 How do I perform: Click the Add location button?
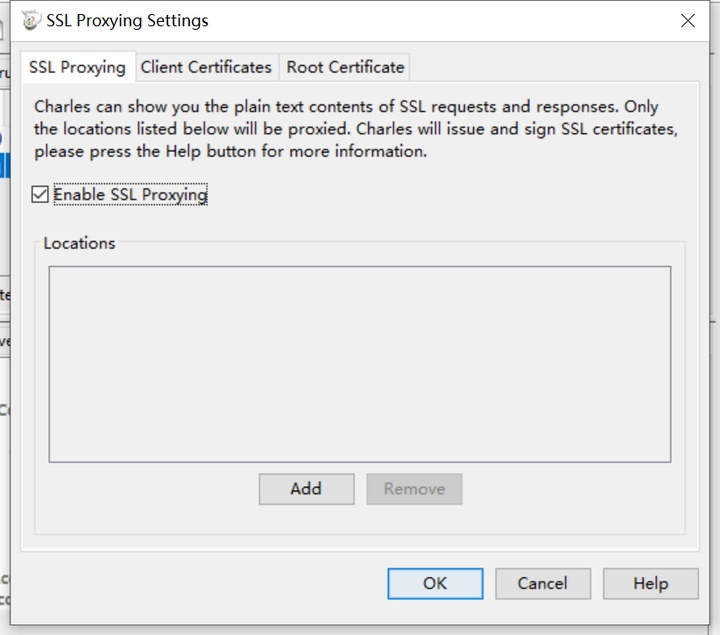point(306,489)
